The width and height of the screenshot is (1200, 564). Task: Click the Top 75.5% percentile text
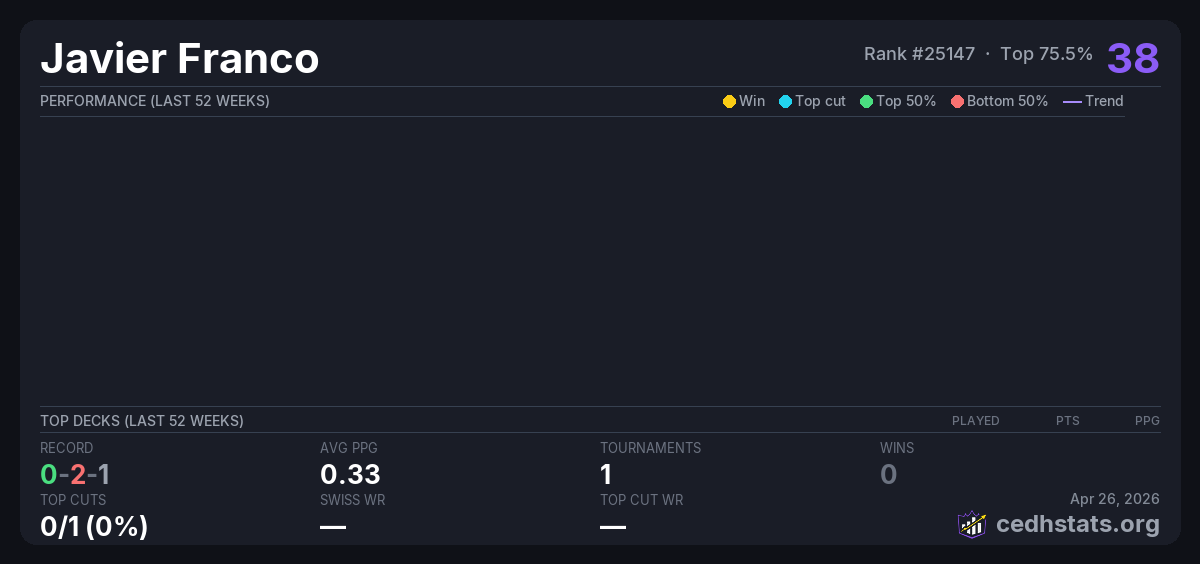point(1046,54)
